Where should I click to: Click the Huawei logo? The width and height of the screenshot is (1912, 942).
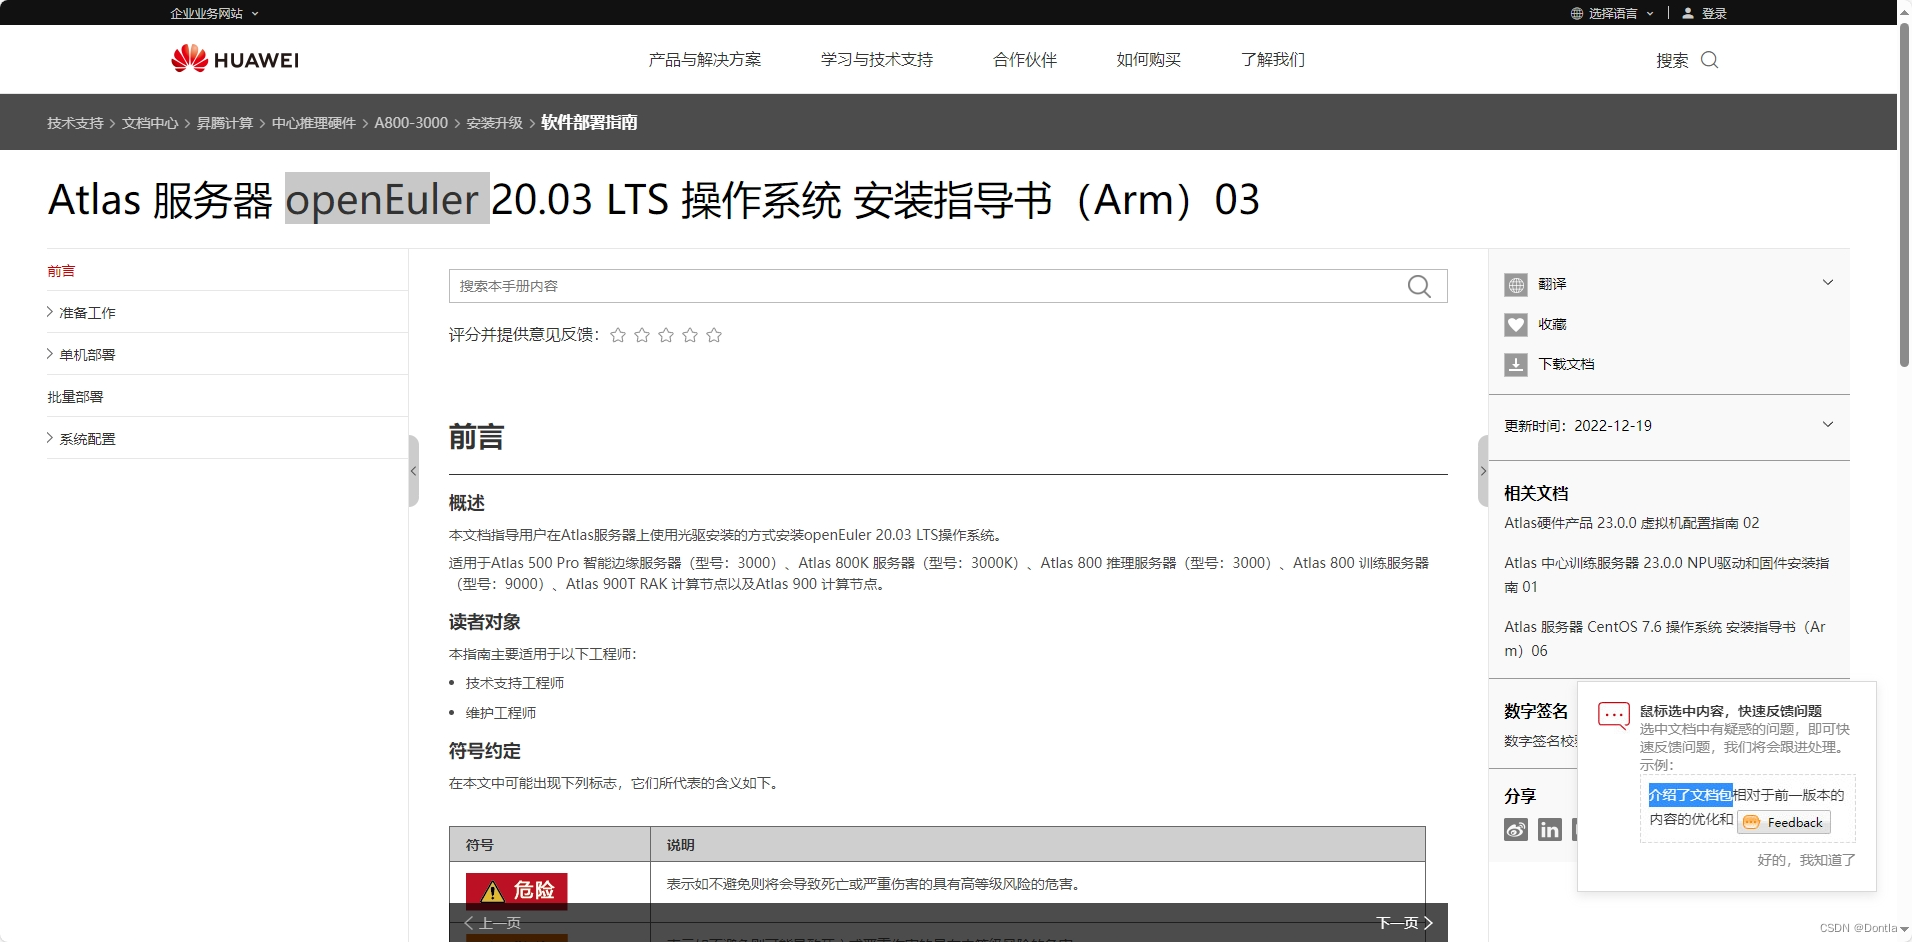[x=235, y=59]
